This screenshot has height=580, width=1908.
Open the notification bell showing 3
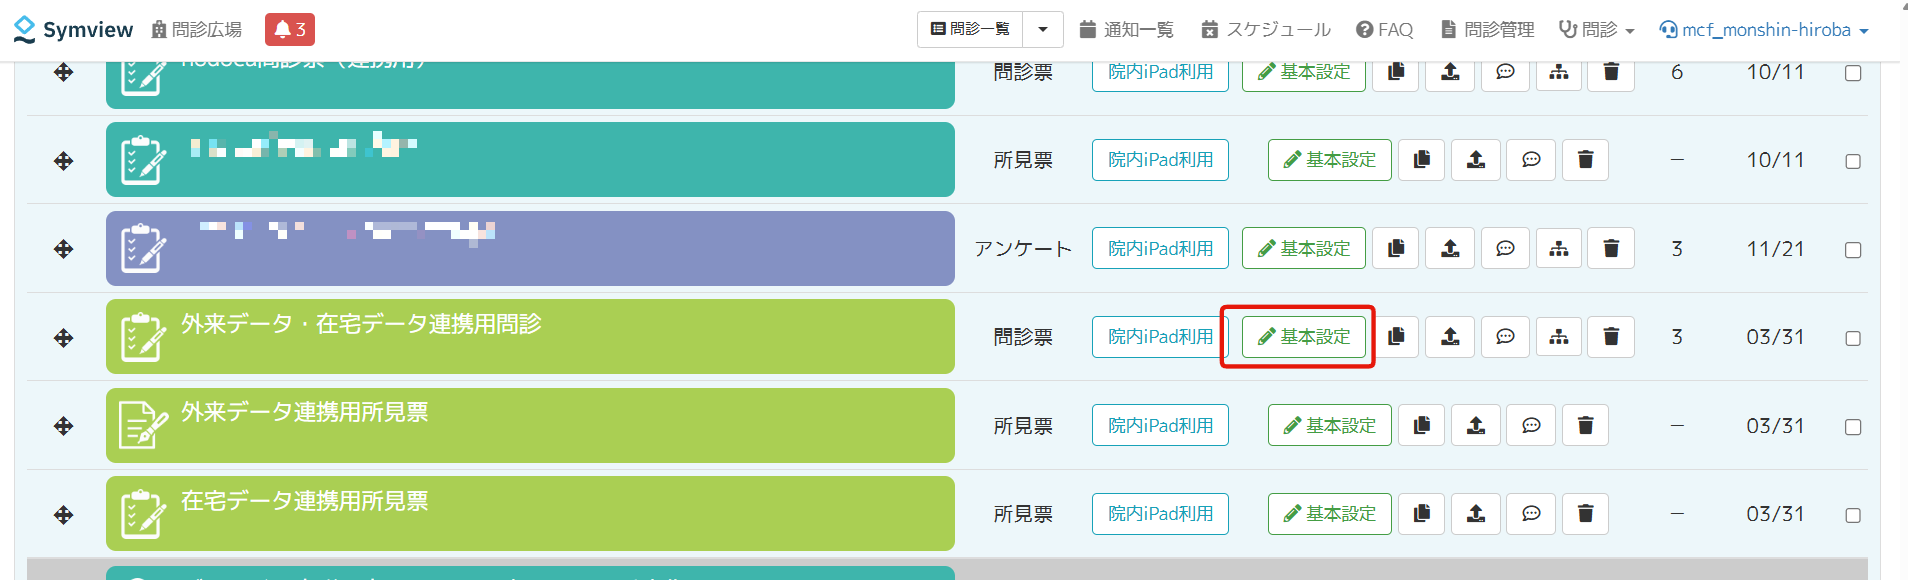coord(289,29)
